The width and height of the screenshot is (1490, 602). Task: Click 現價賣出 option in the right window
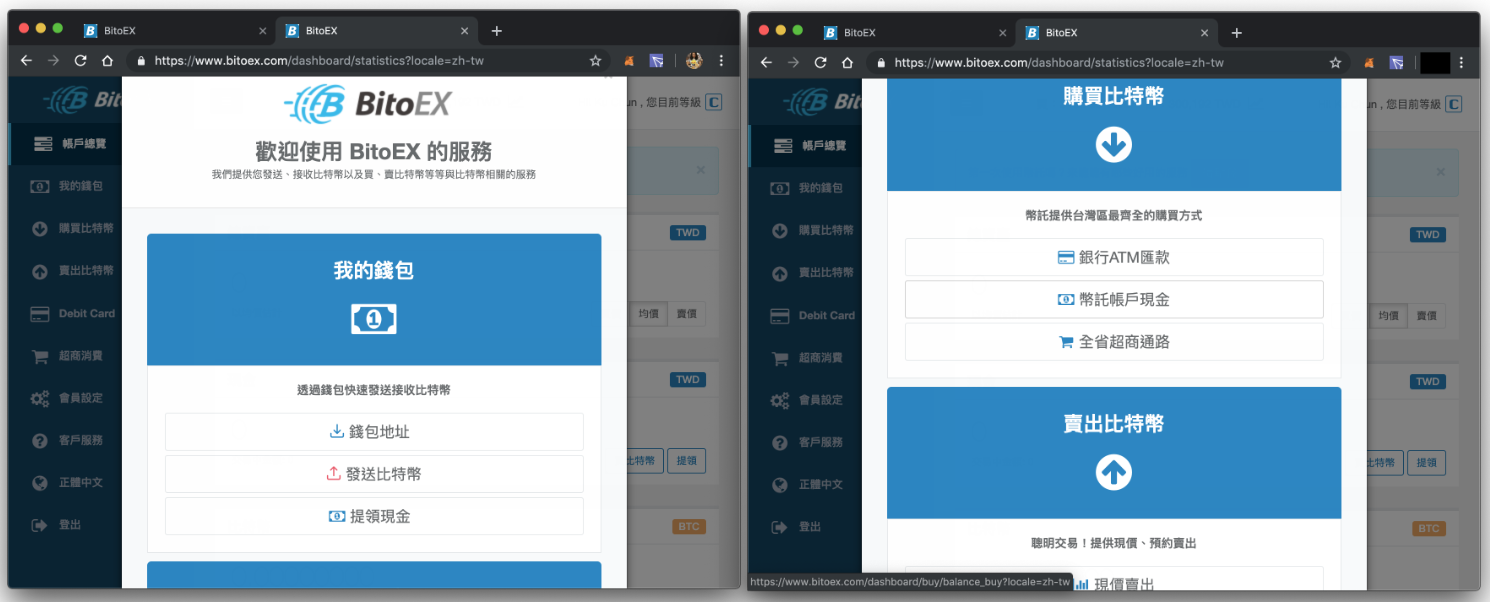coord(1114,582)
